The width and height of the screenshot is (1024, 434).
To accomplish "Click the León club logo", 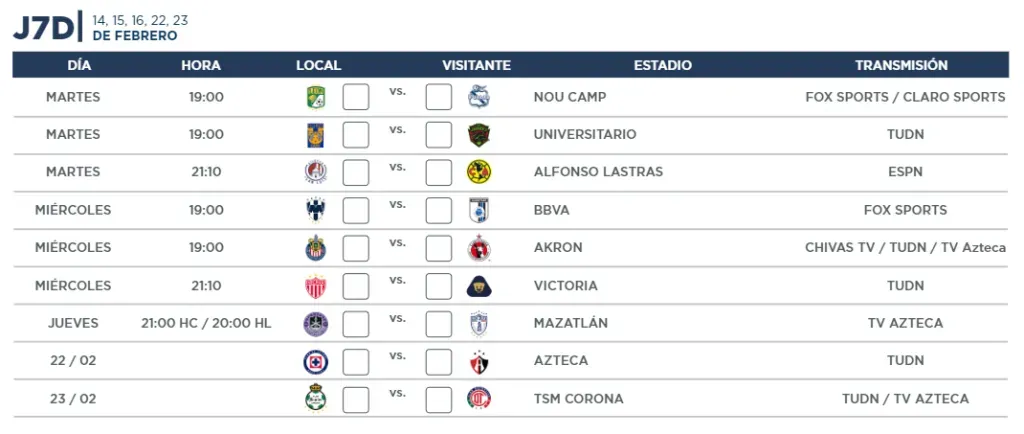I will [316, 97].
